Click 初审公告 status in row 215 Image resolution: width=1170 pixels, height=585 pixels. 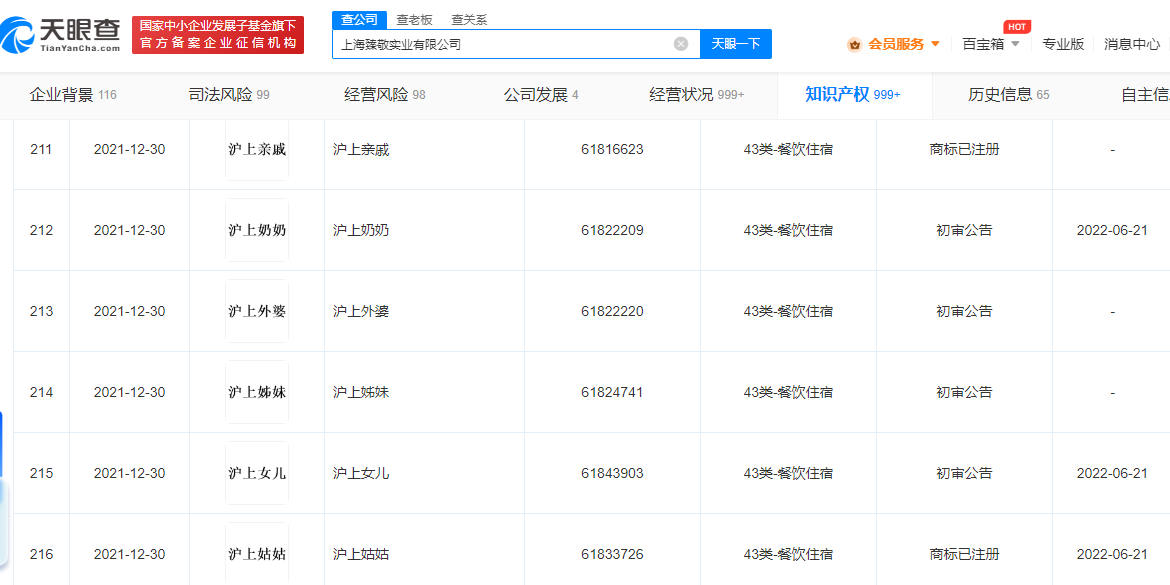pos(964,473)
